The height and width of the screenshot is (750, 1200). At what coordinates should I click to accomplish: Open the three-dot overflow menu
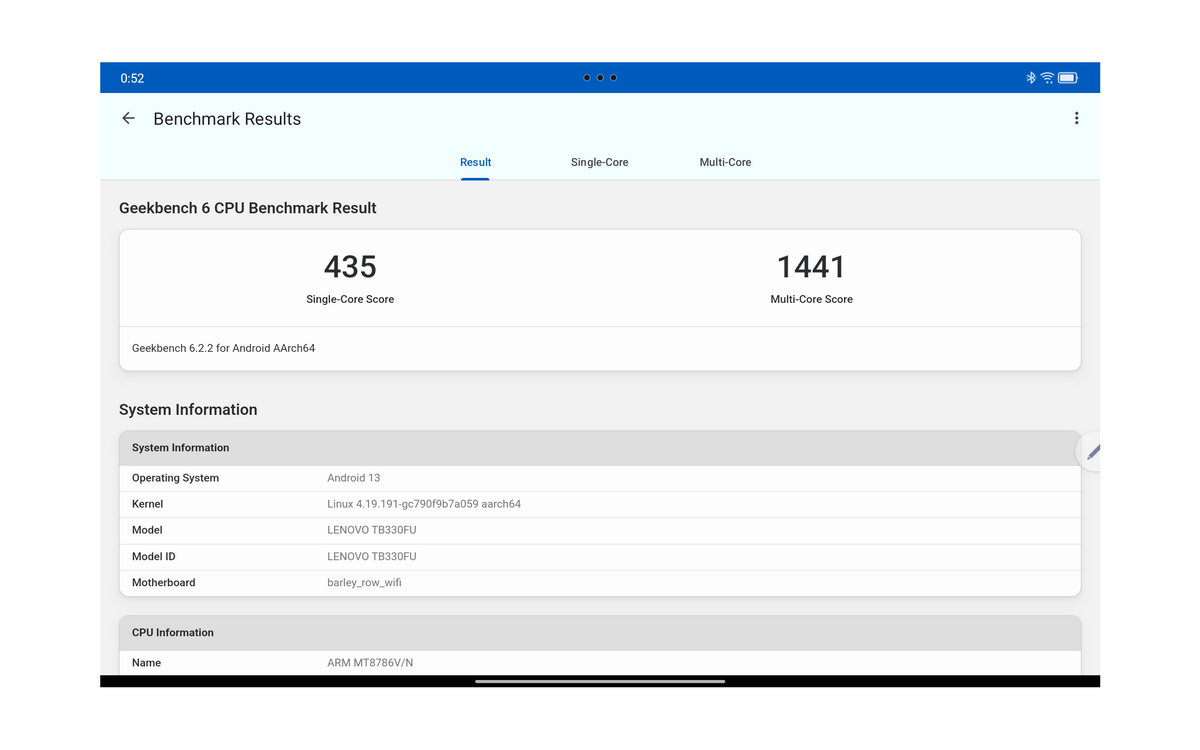coord(1076,118)
